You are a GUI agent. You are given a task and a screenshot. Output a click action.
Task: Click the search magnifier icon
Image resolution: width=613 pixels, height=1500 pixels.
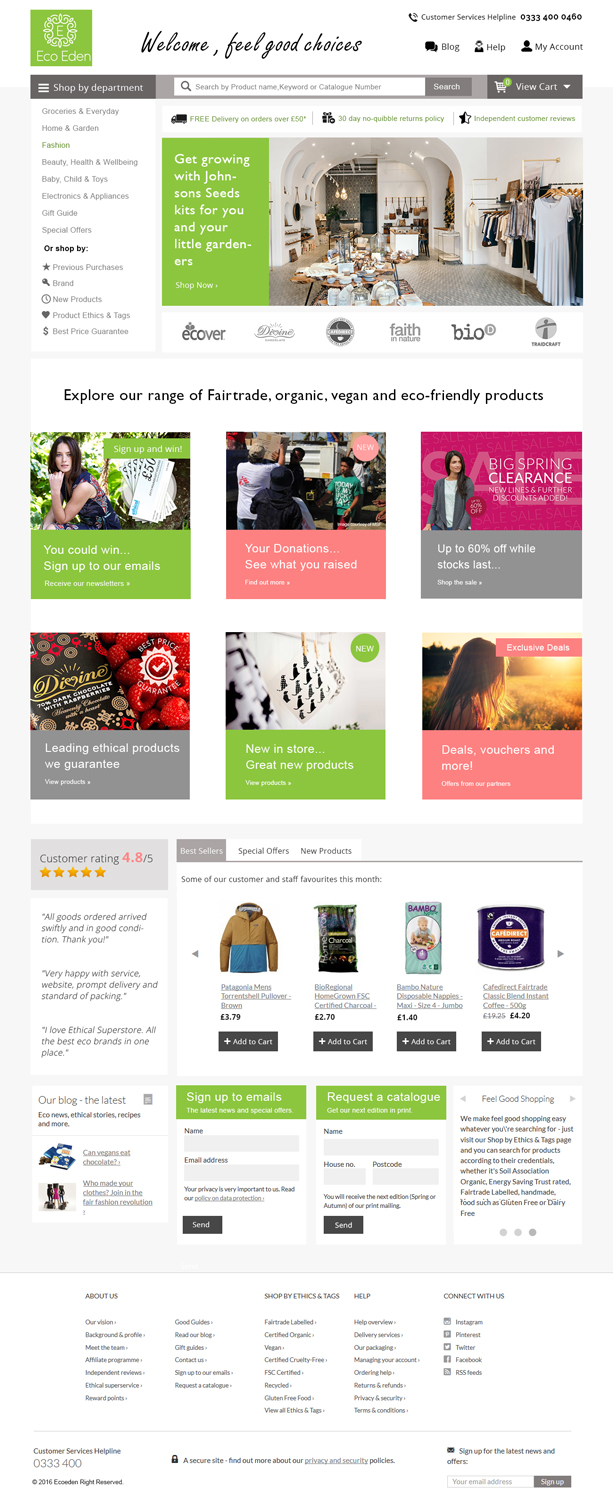coord(185,87)
